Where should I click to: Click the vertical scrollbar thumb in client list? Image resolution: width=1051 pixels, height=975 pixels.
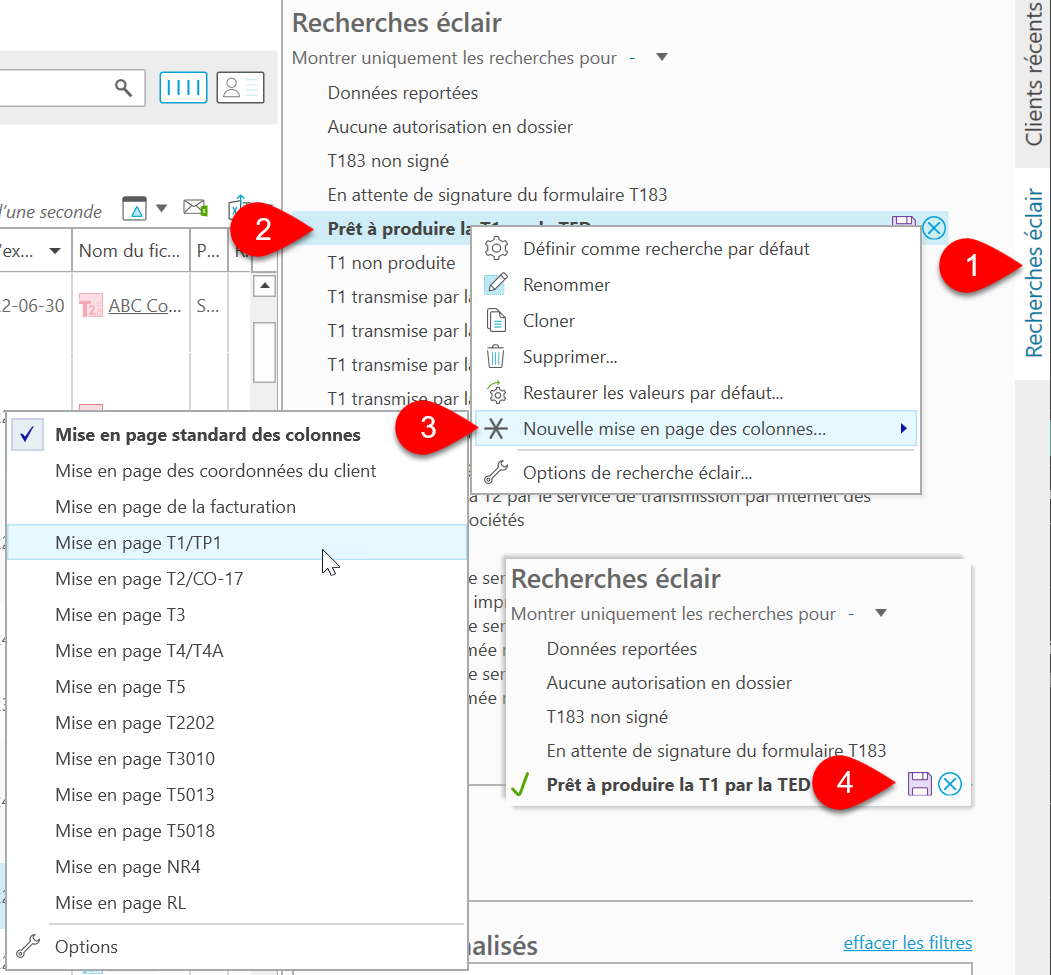pos(265,352)
